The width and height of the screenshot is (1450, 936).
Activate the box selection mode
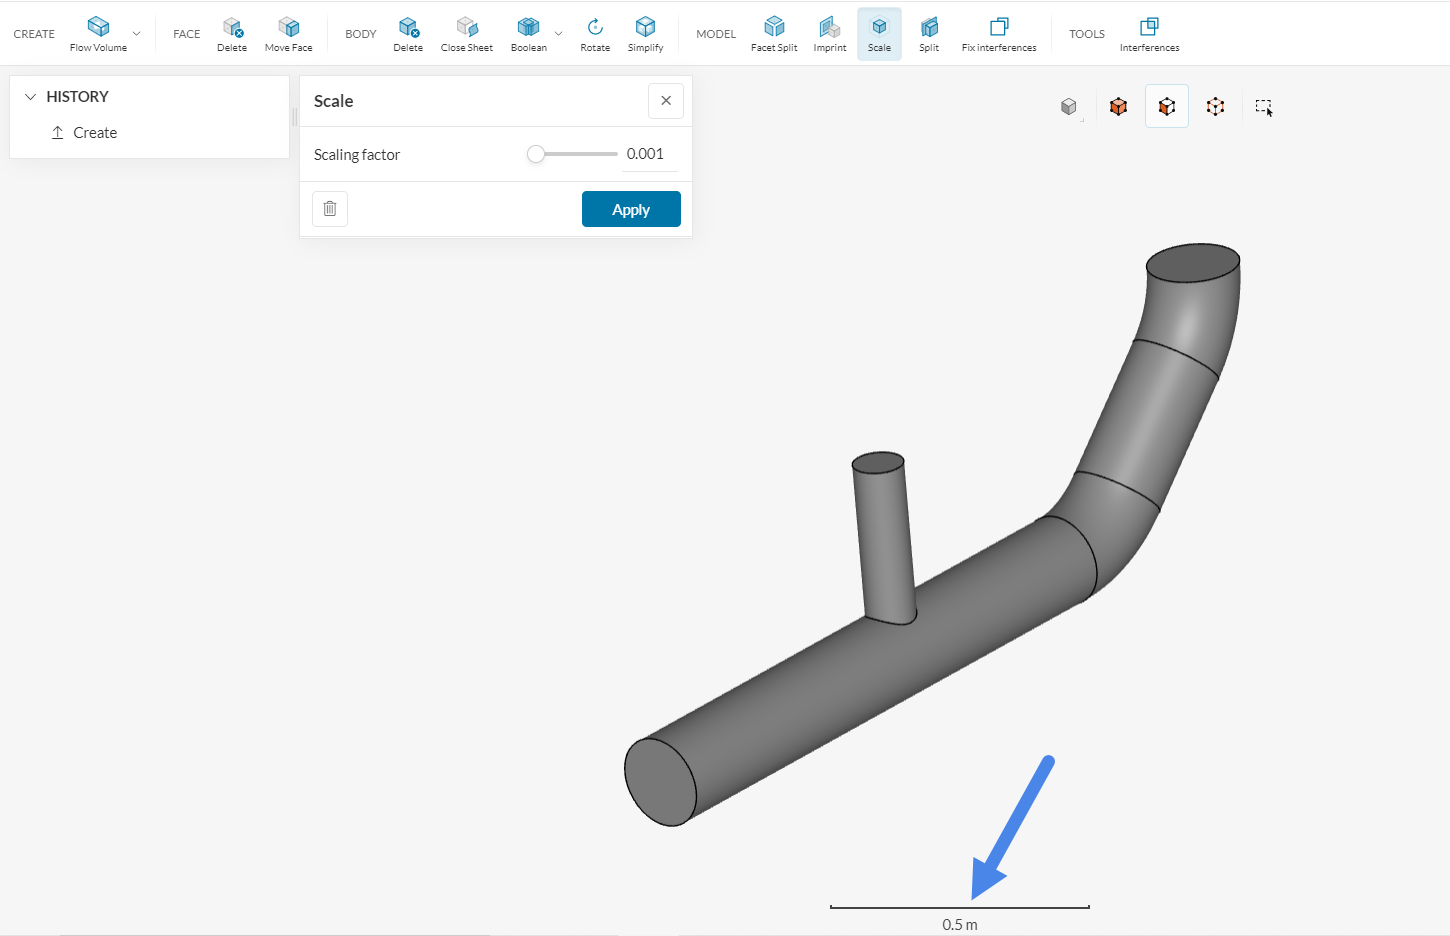point(1263,106)
